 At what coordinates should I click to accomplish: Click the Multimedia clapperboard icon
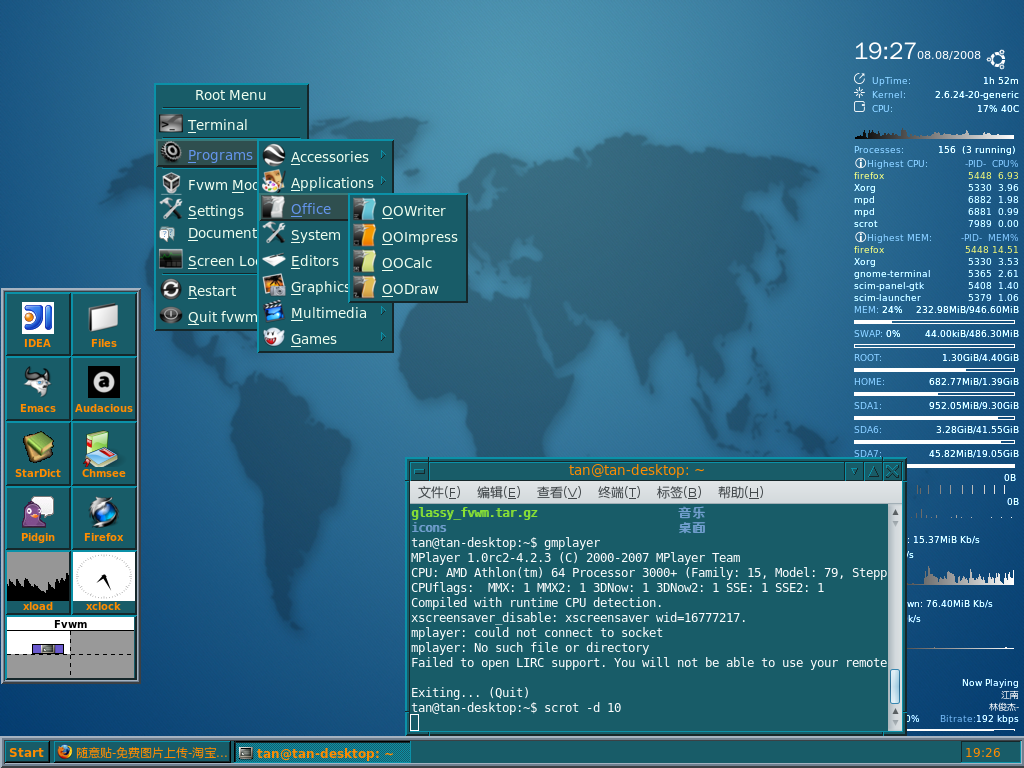(x=274, y=312)
